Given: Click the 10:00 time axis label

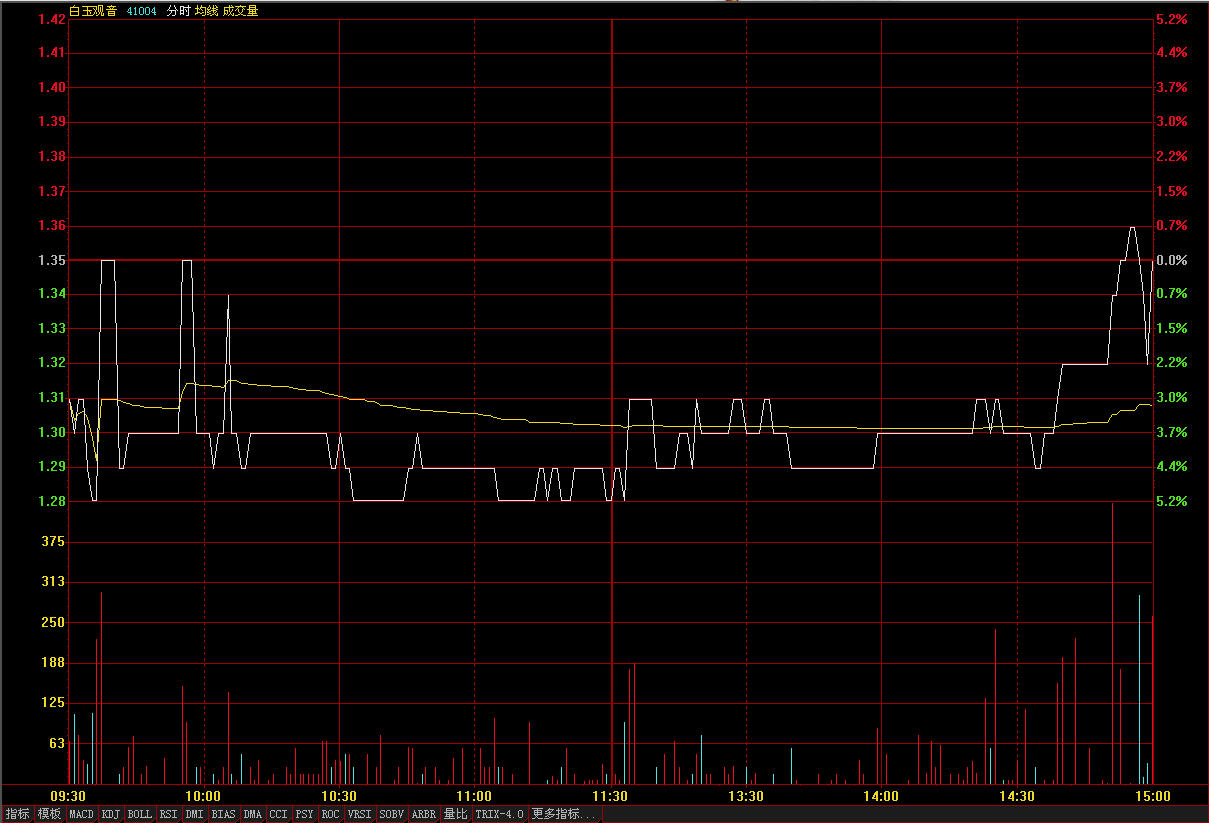Looking at the screenshot, I should point(204,796).
